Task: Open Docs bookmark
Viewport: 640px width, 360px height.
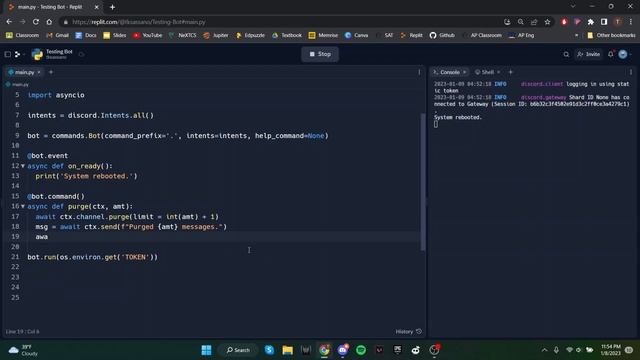Action: 86,36
